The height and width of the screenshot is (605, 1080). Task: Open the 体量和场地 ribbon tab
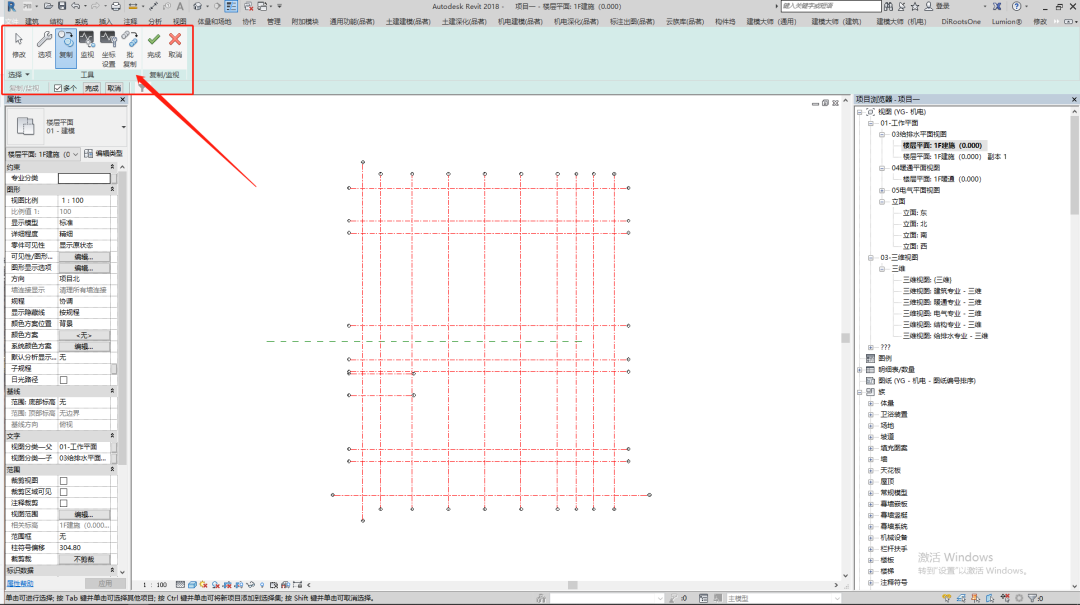(x=214, y=21)
